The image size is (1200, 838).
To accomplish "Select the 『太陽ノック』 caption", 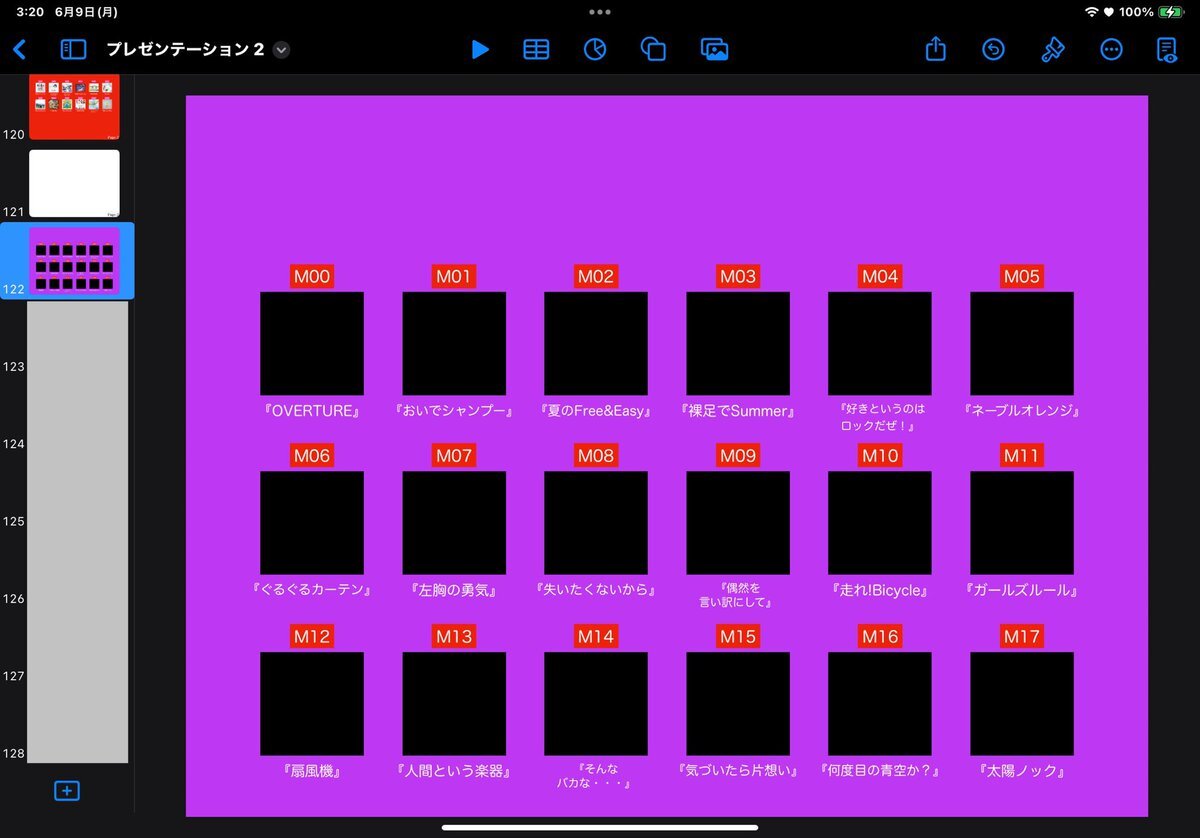I will coord(1022,771).
